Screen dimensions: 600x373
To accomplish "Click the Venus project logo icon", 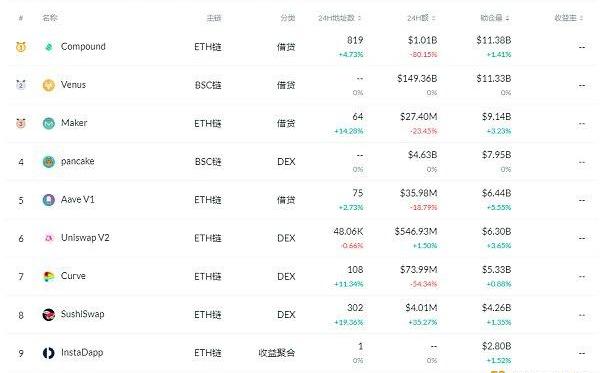I will 49,85.
